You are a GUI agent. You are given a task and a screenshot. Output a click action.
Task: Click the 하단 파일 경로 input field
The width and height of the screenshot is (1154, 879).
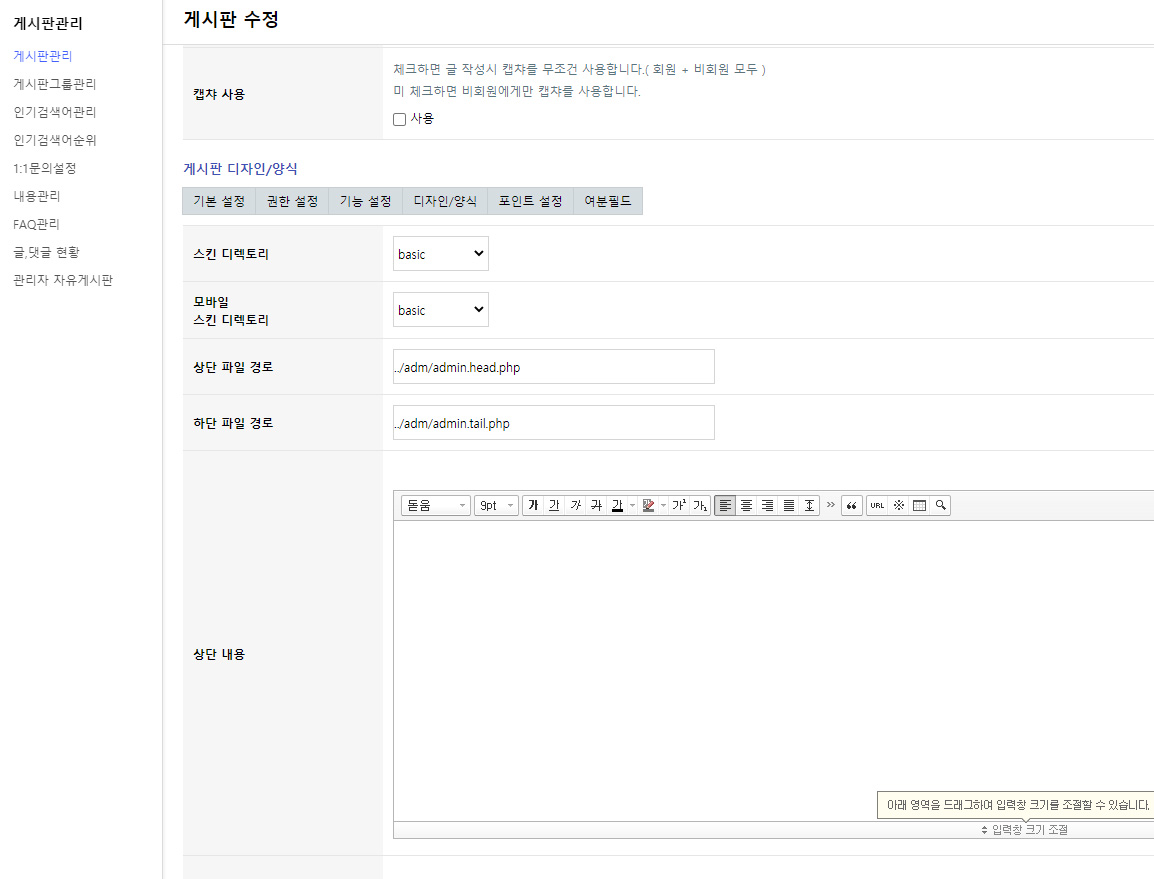[553, 423]
